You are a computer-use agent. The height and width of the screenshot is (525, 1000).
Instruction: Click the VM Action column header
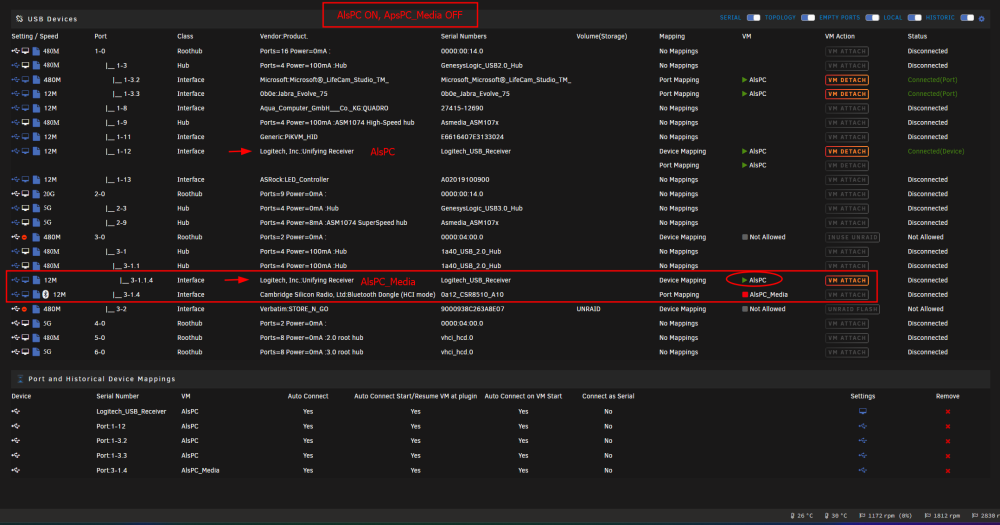click(840, 36)
